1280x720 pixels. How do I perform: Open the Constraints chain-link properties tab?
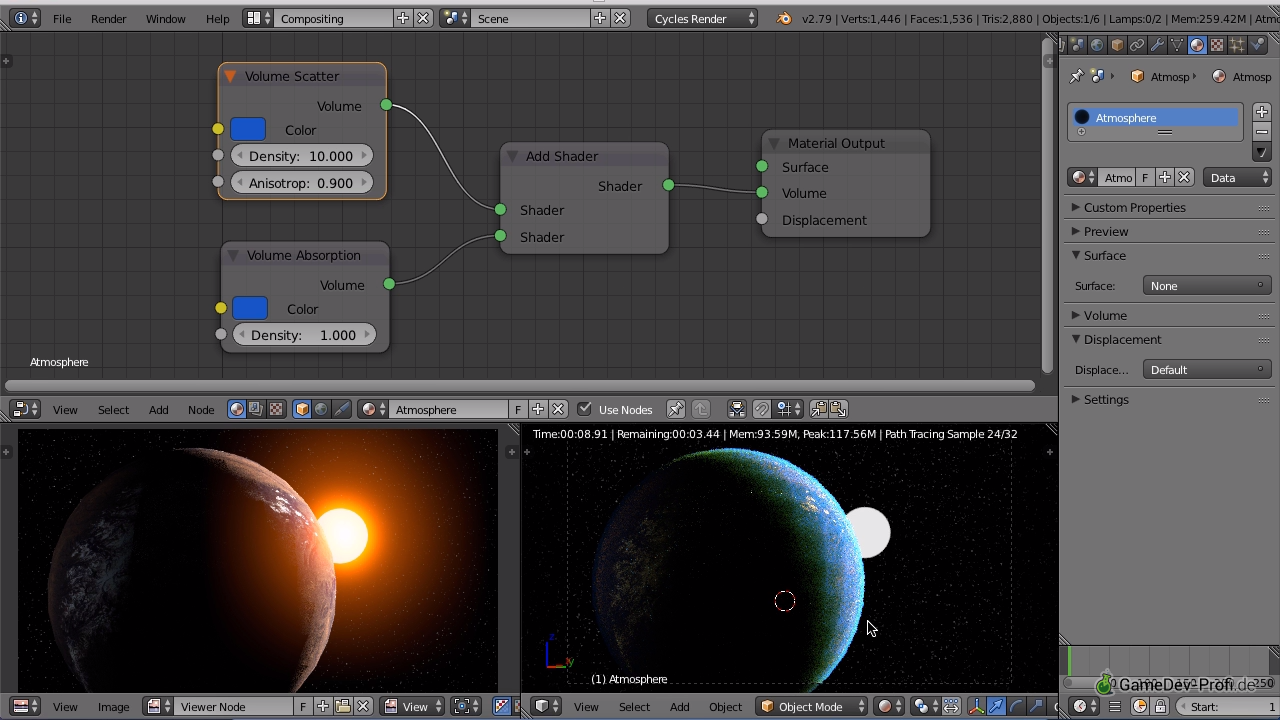click(x=1137, y=45)
